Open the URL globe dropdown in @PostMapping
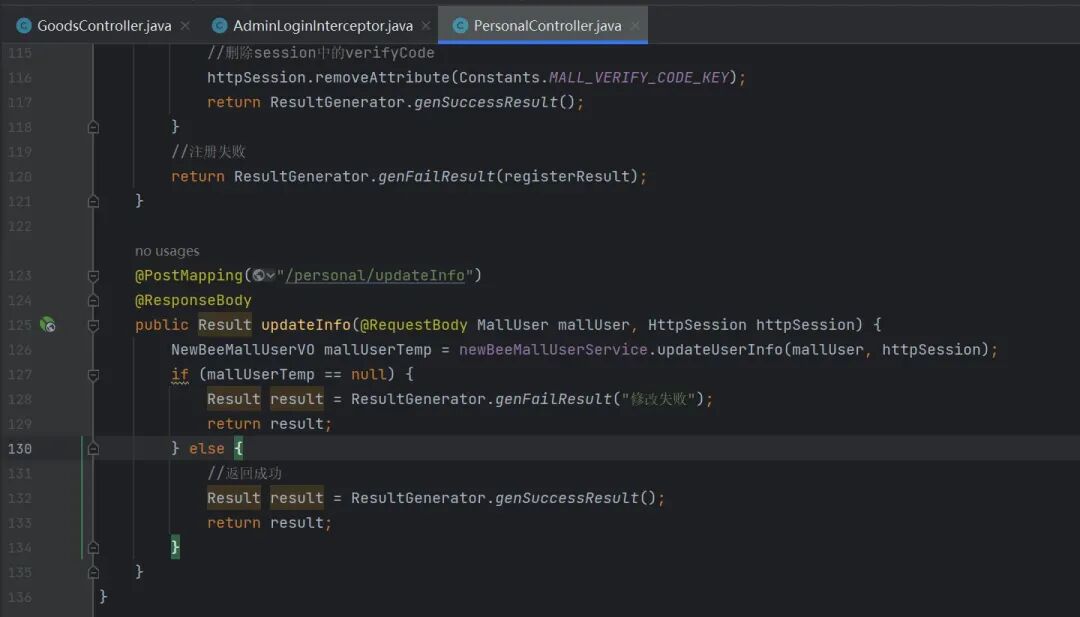 coord(263,275)
